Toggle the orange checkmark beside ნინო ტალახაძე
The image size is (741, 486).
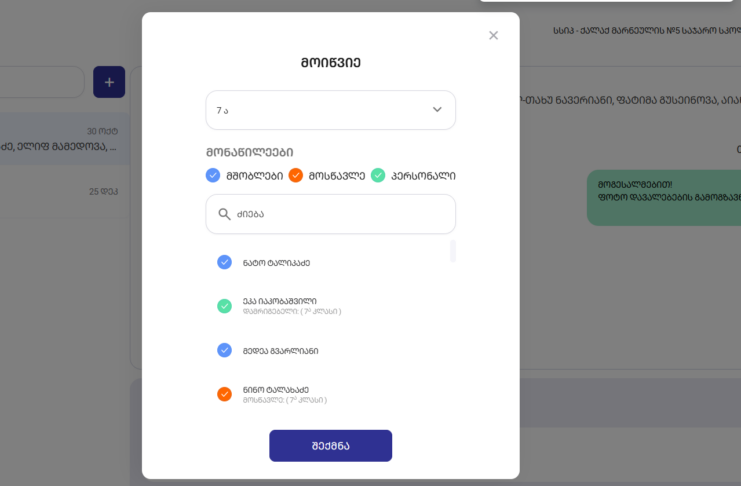(224, 394)
